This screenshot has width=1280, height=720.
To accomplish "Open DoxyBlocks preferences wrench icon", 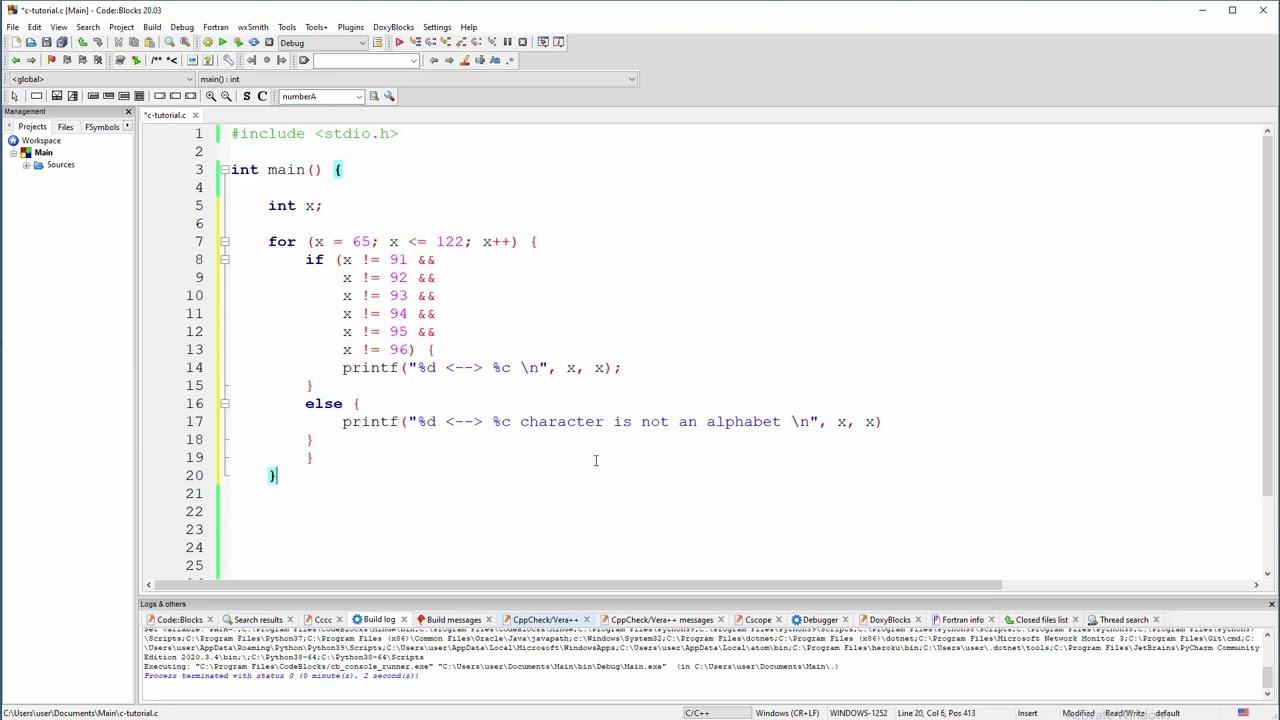I will 228,60.
